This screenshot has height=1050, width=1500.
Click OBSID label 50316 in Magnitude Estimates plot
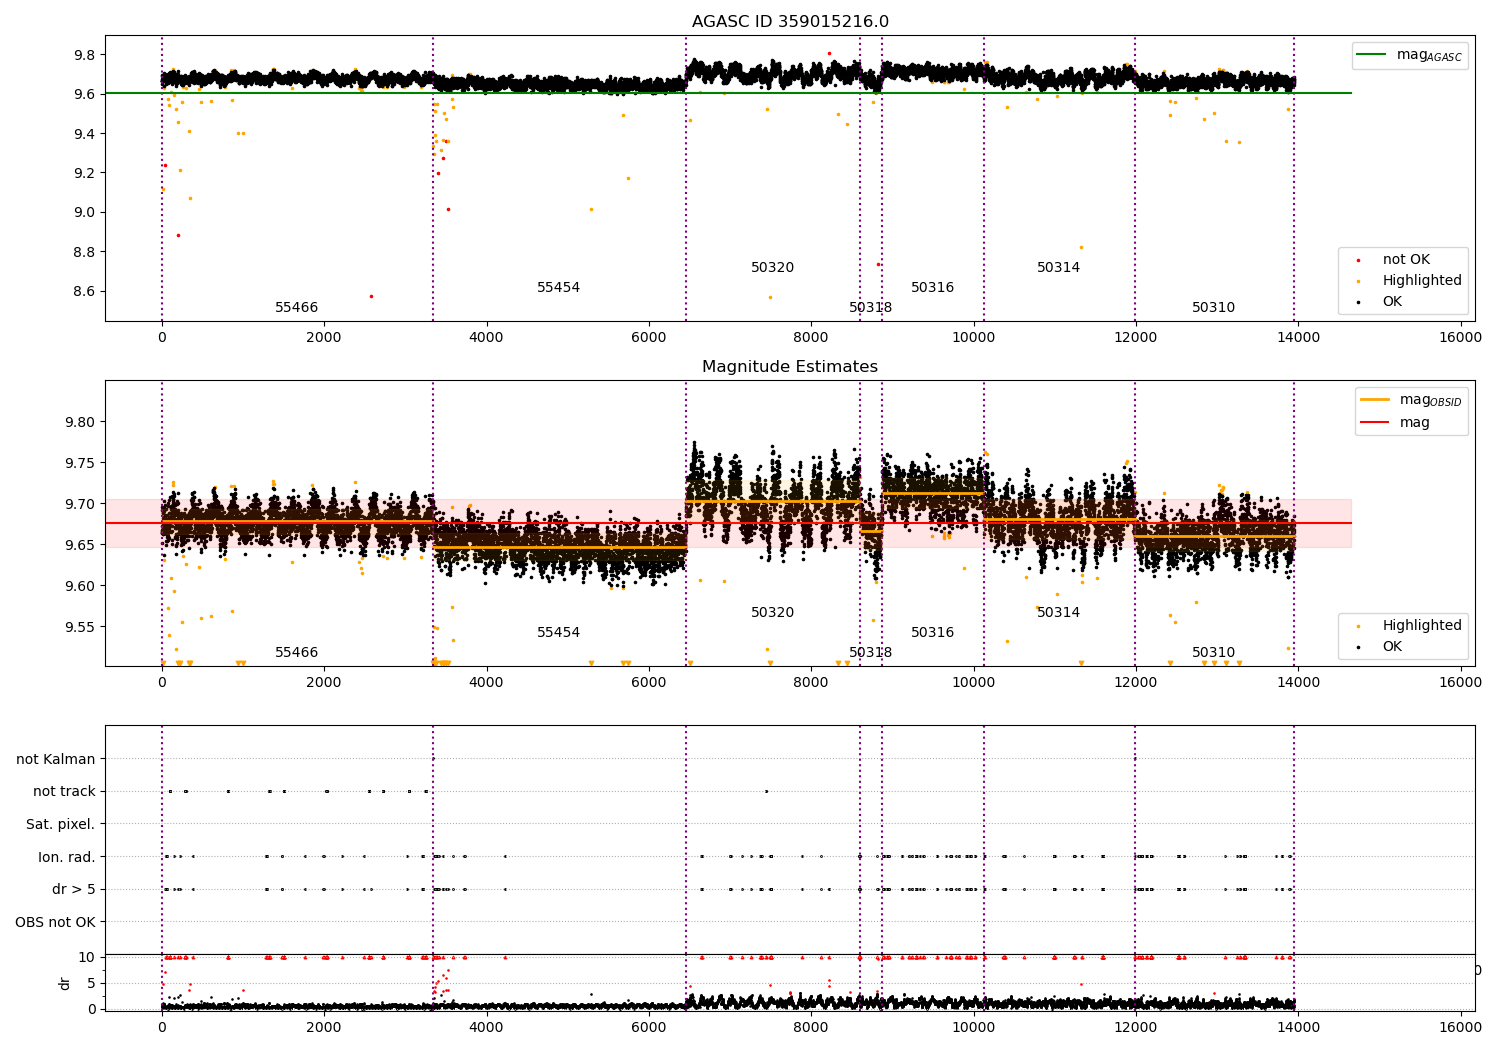coord(932,633)
